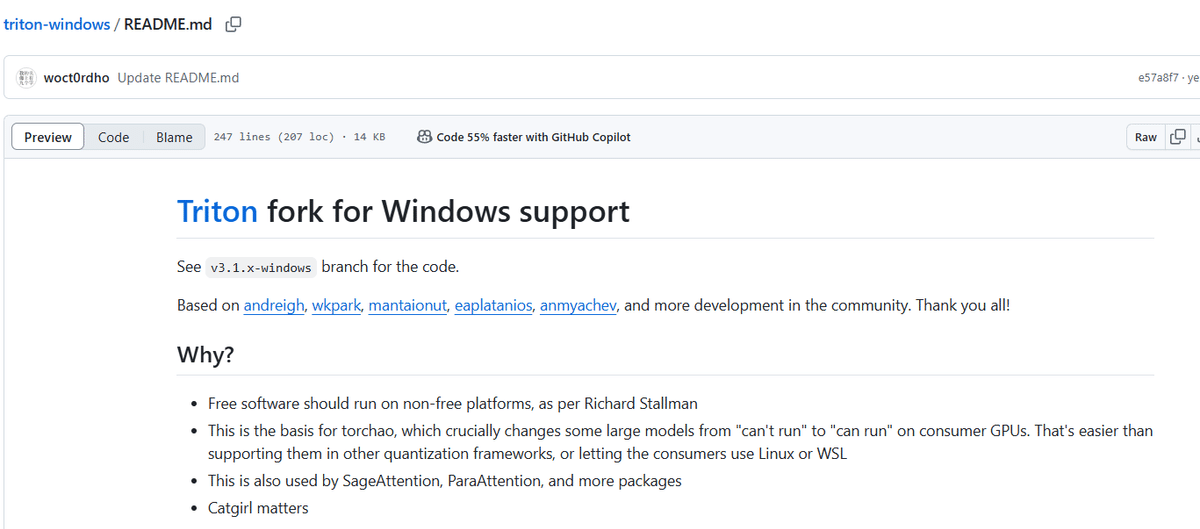This screenshot has height=529, width=1200.
Task: Open 'Update README.md' commit message
Action: 178,77
